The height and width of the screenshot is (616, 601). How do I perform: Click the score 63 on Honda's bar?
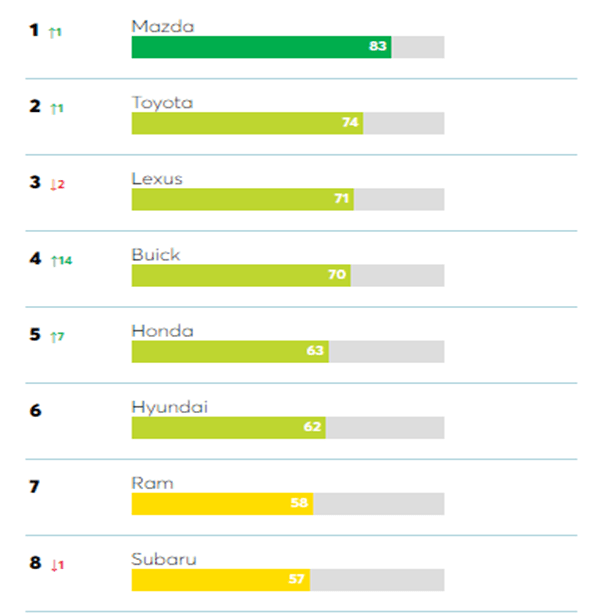pos(316,352)
